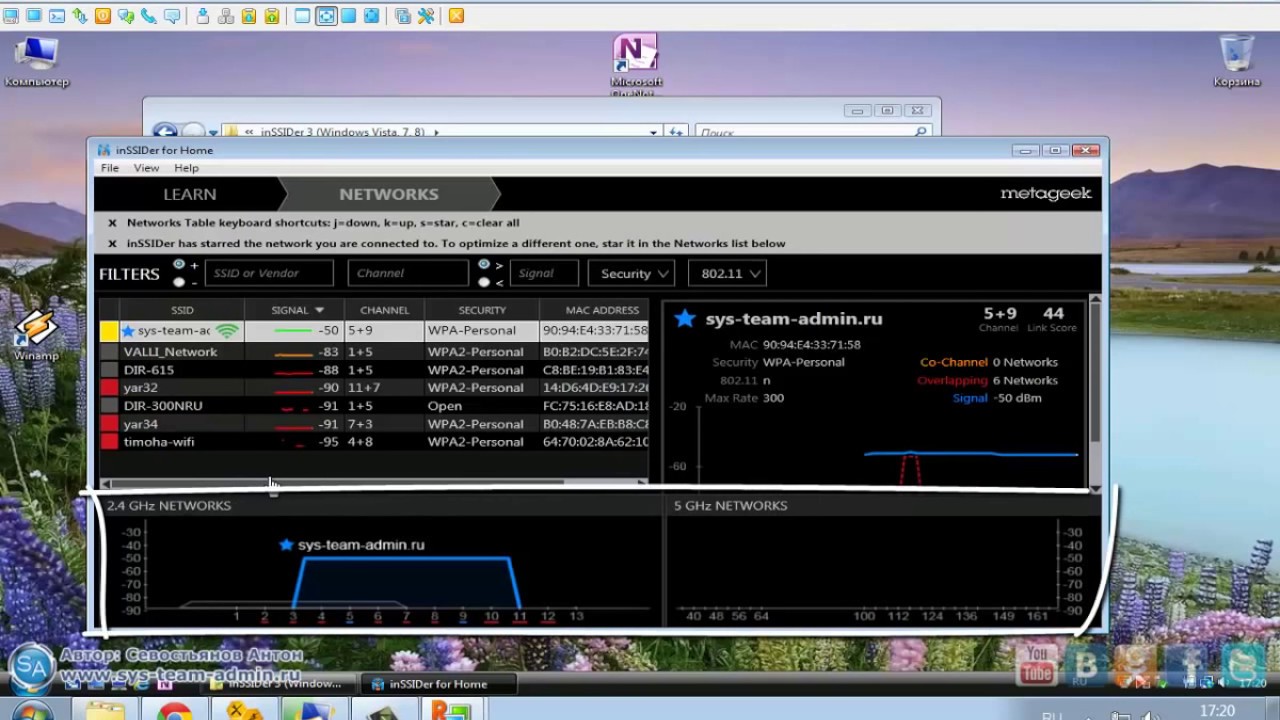Image resolution: width=1280 pixels, height=720 pixels.
Task: Select the greater-than radio for Signal filter
Action: (x=484, y=264)
